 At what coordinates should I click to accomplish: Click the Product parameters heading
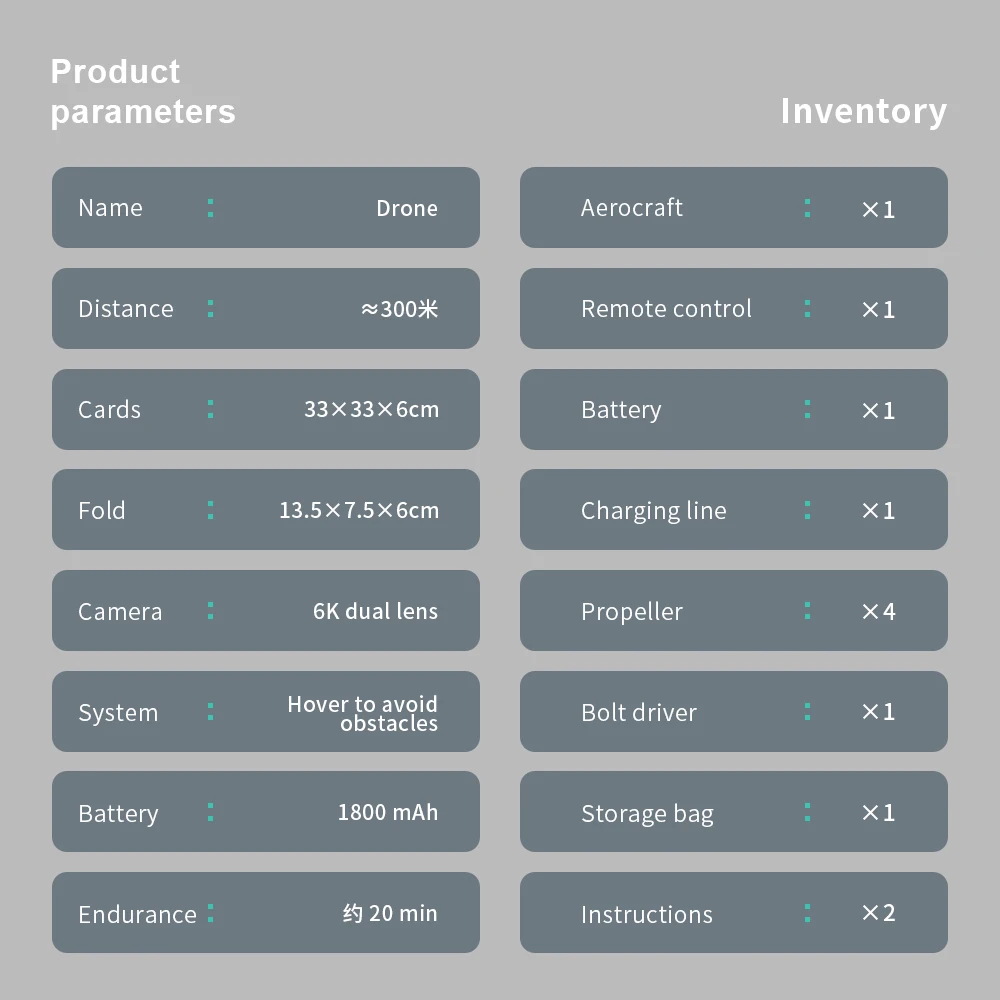point(143,91)
